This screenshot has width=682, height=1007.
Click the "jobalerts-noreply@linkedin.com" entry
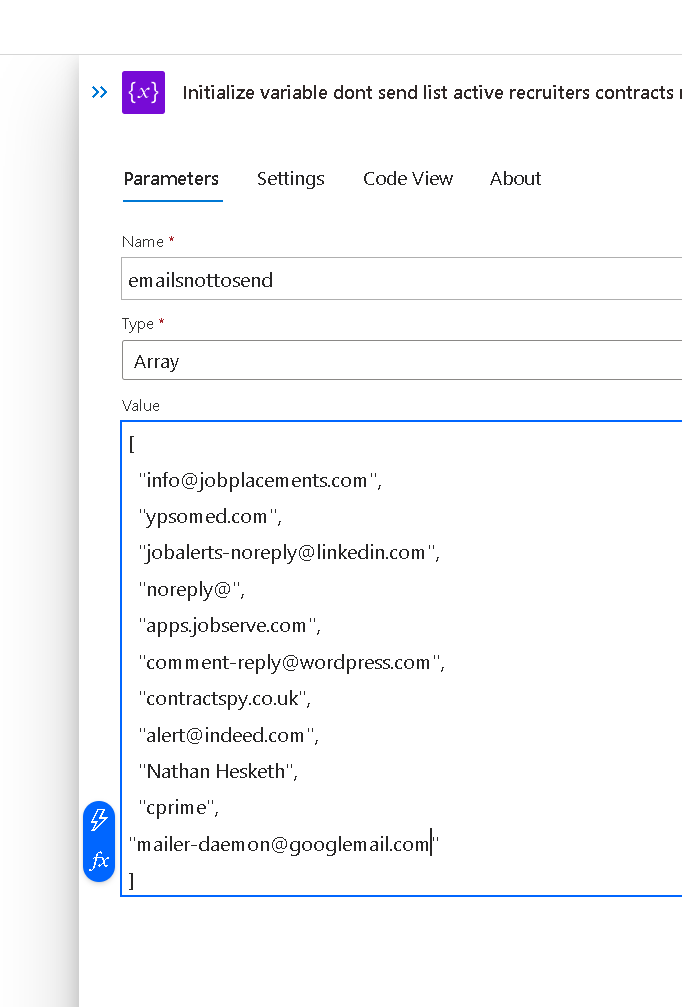tap(289, 552)
